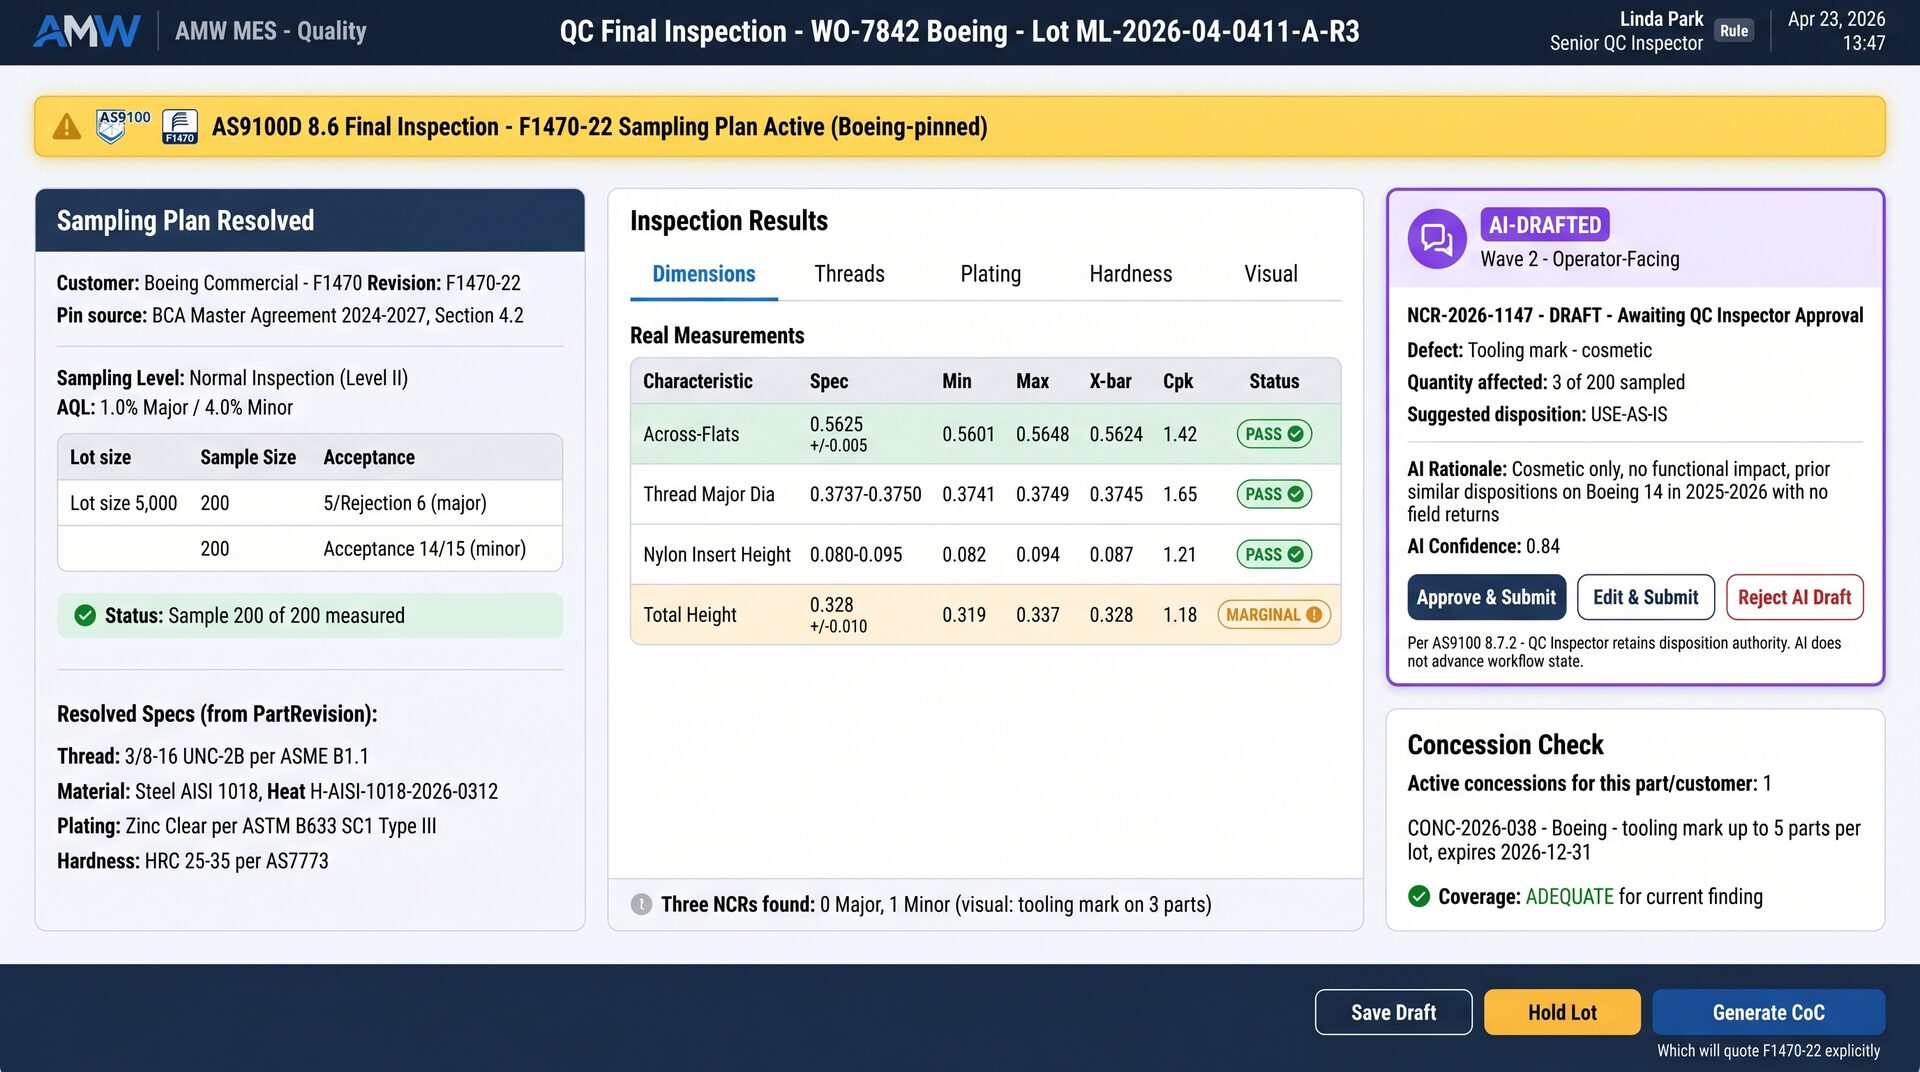Click the Apr 23, 2026 date display
1920x1072 pixels.
pos(1836,19)
